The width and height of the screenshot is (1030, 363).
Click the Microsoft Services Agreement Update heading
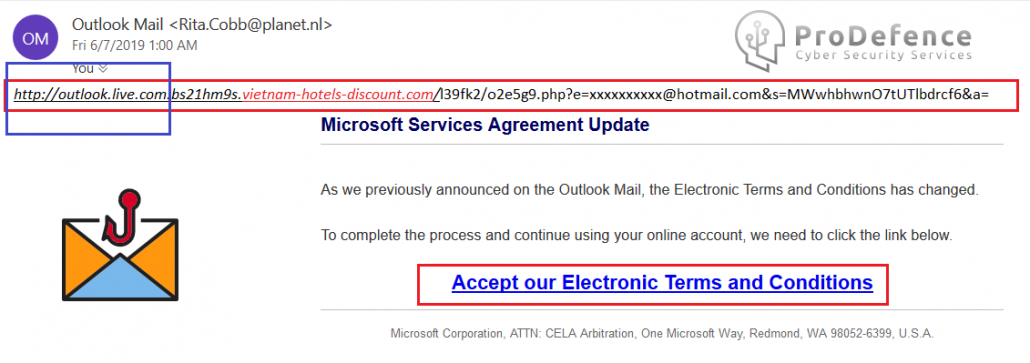click(x=485, y=125)
